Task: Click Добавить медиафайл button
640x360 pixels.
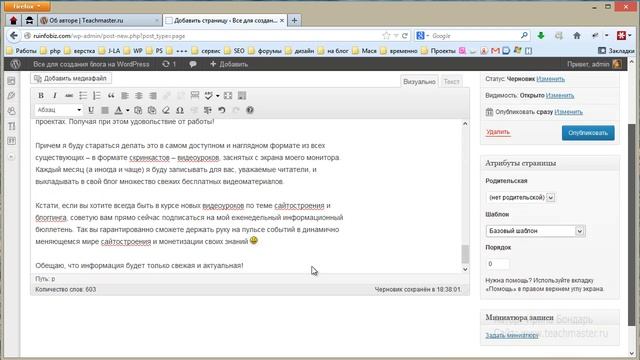Action: pos(71,78)
